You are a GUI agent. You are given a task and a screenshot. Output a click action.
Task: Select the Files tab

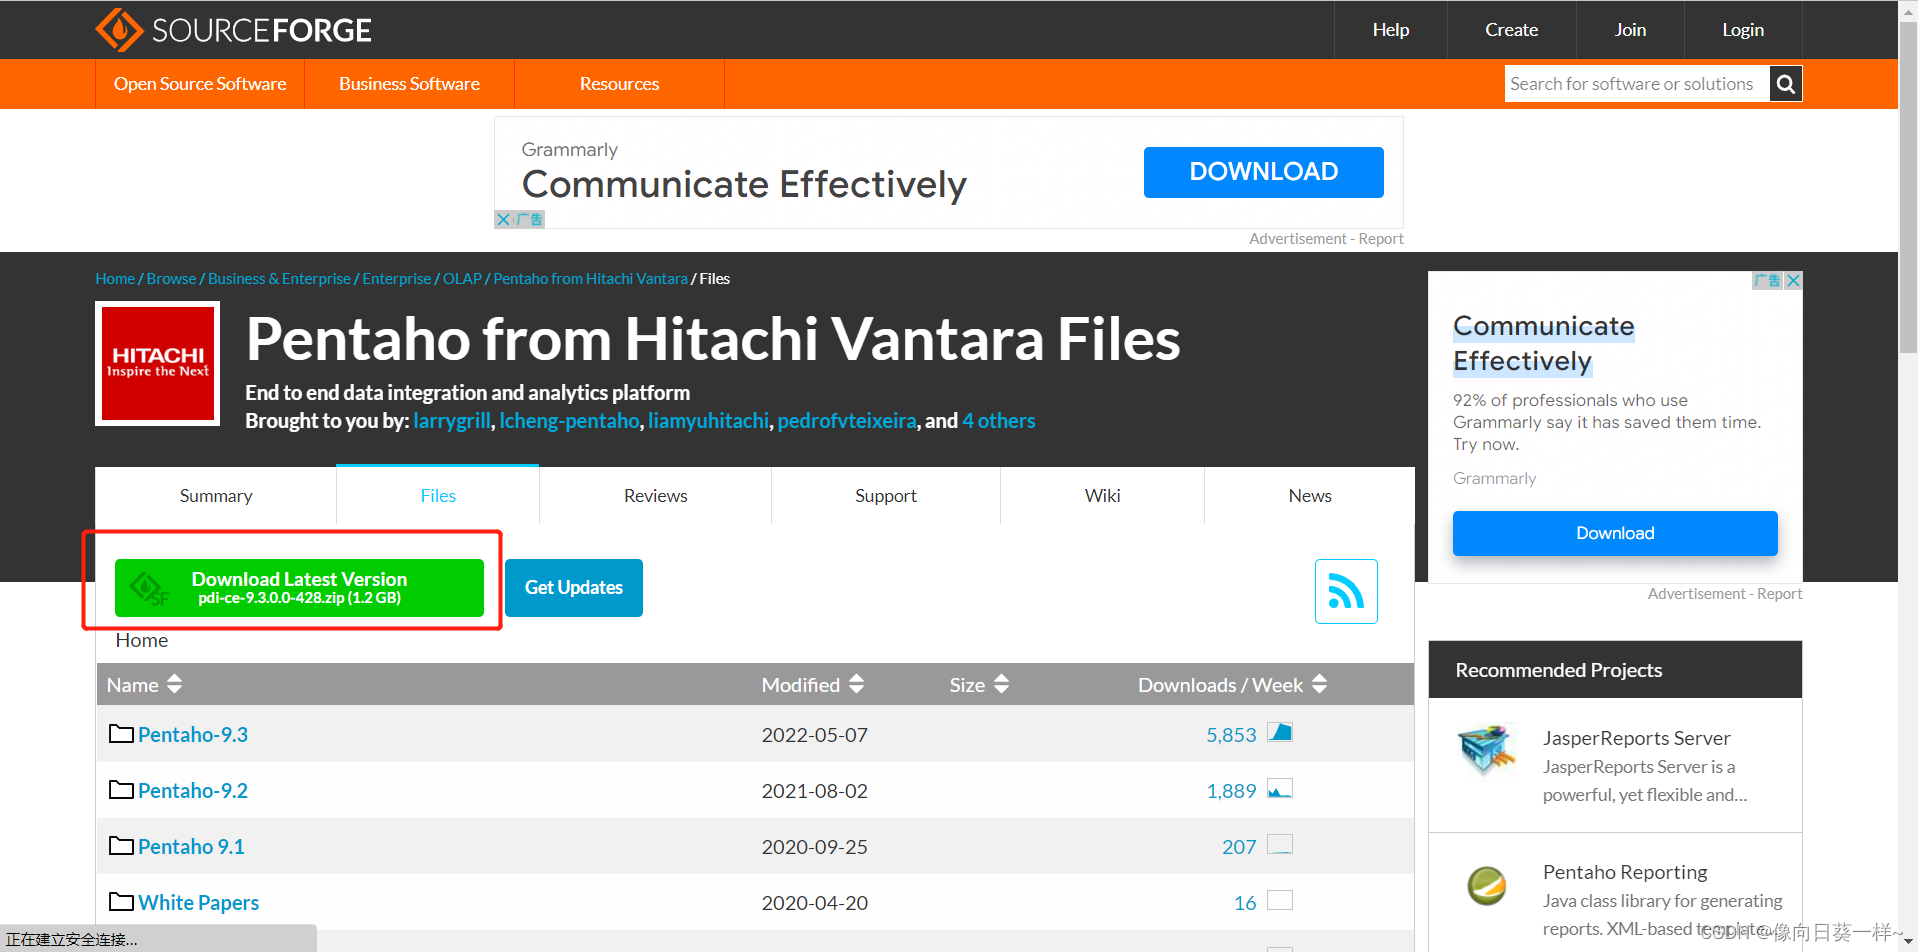tap(438, 496)
